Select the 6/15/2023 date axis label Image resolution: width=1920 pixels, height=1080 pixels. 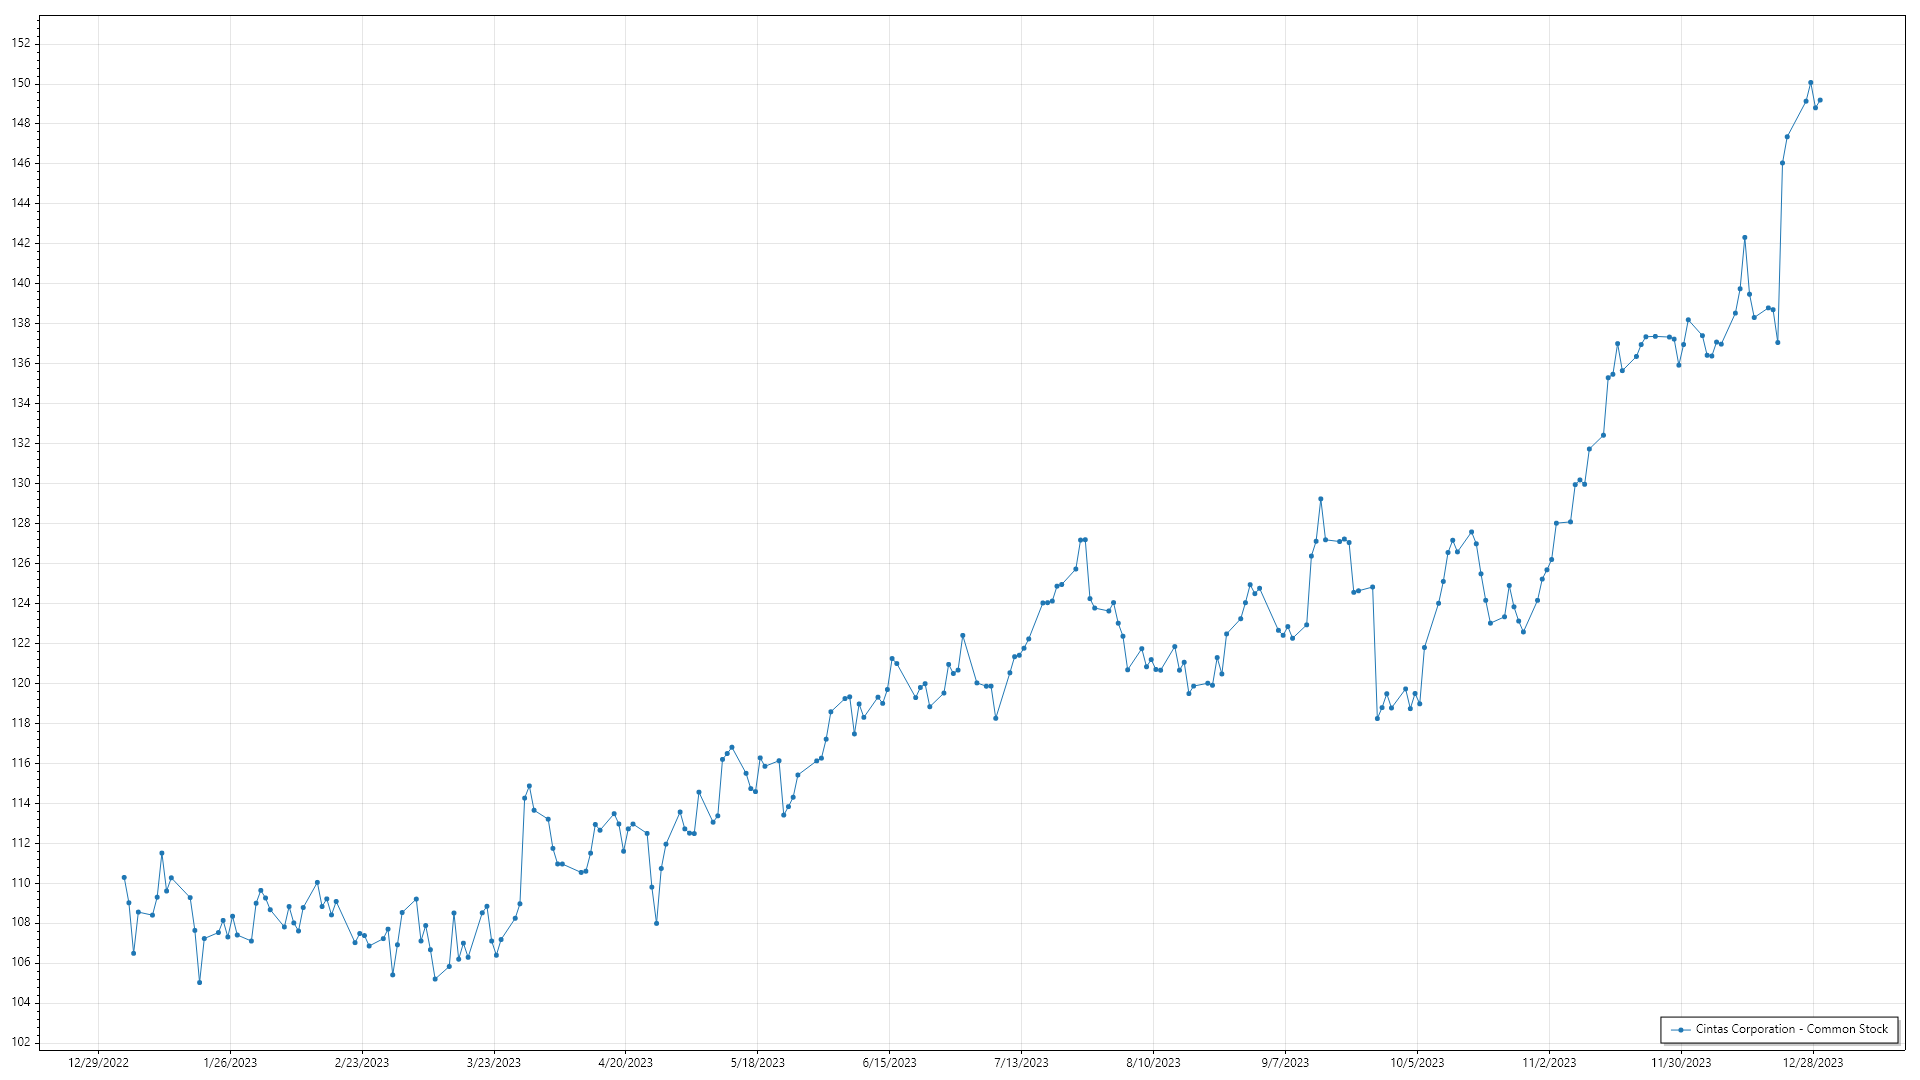click(889, 1063)
